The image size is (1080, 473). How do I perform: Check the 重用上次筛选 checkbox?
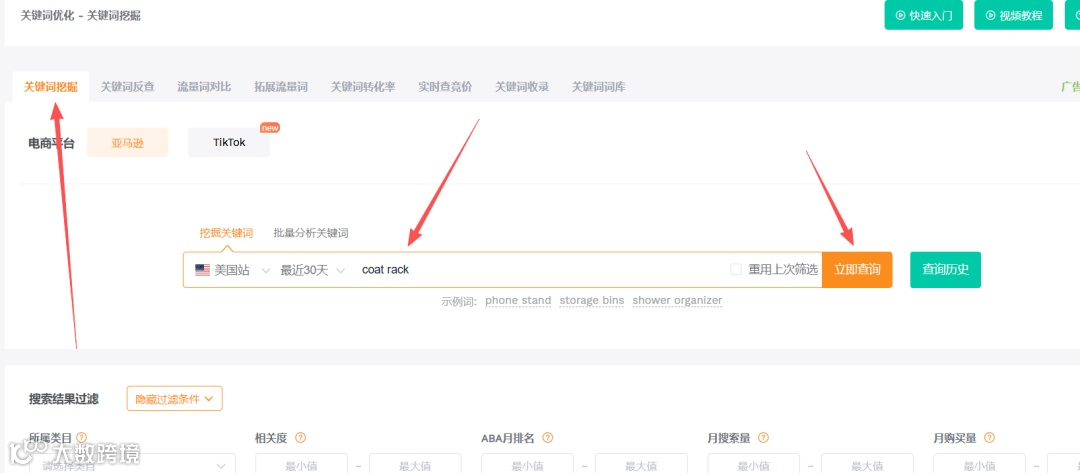736,269
